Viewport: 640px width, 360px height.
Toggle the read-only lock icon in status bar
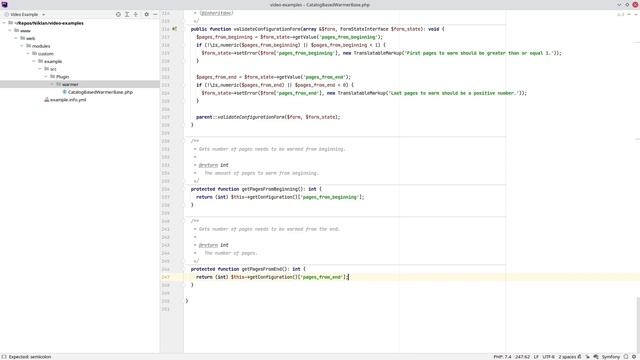(579, 357)
